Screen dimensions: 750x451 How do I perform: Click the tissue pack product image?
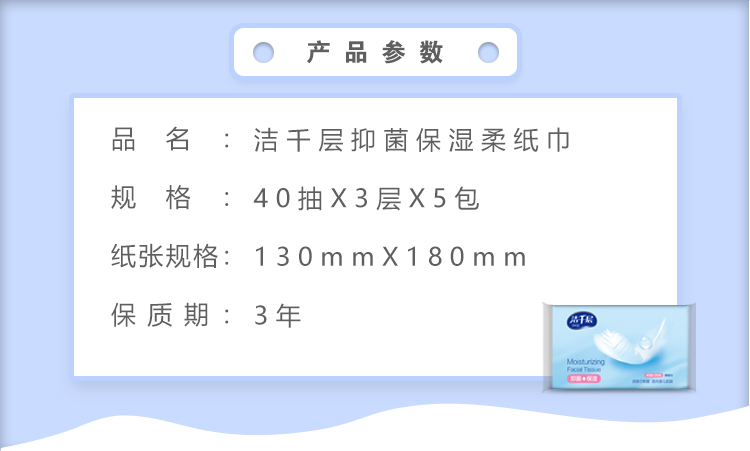coord(619,347)
